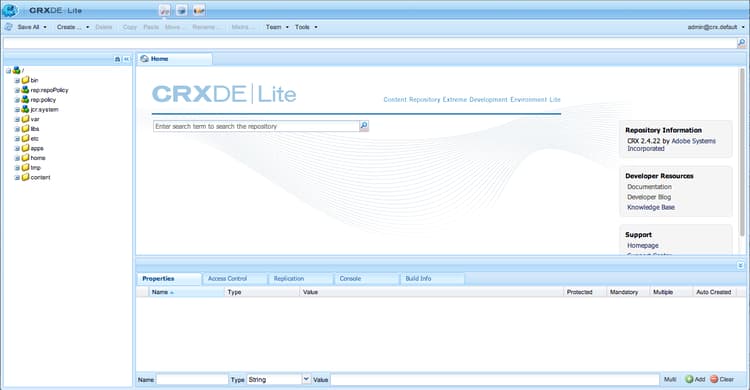Click the green Add property button
Image resolution: width=750 pixels, height=390 pixels.
coord(695,379)
